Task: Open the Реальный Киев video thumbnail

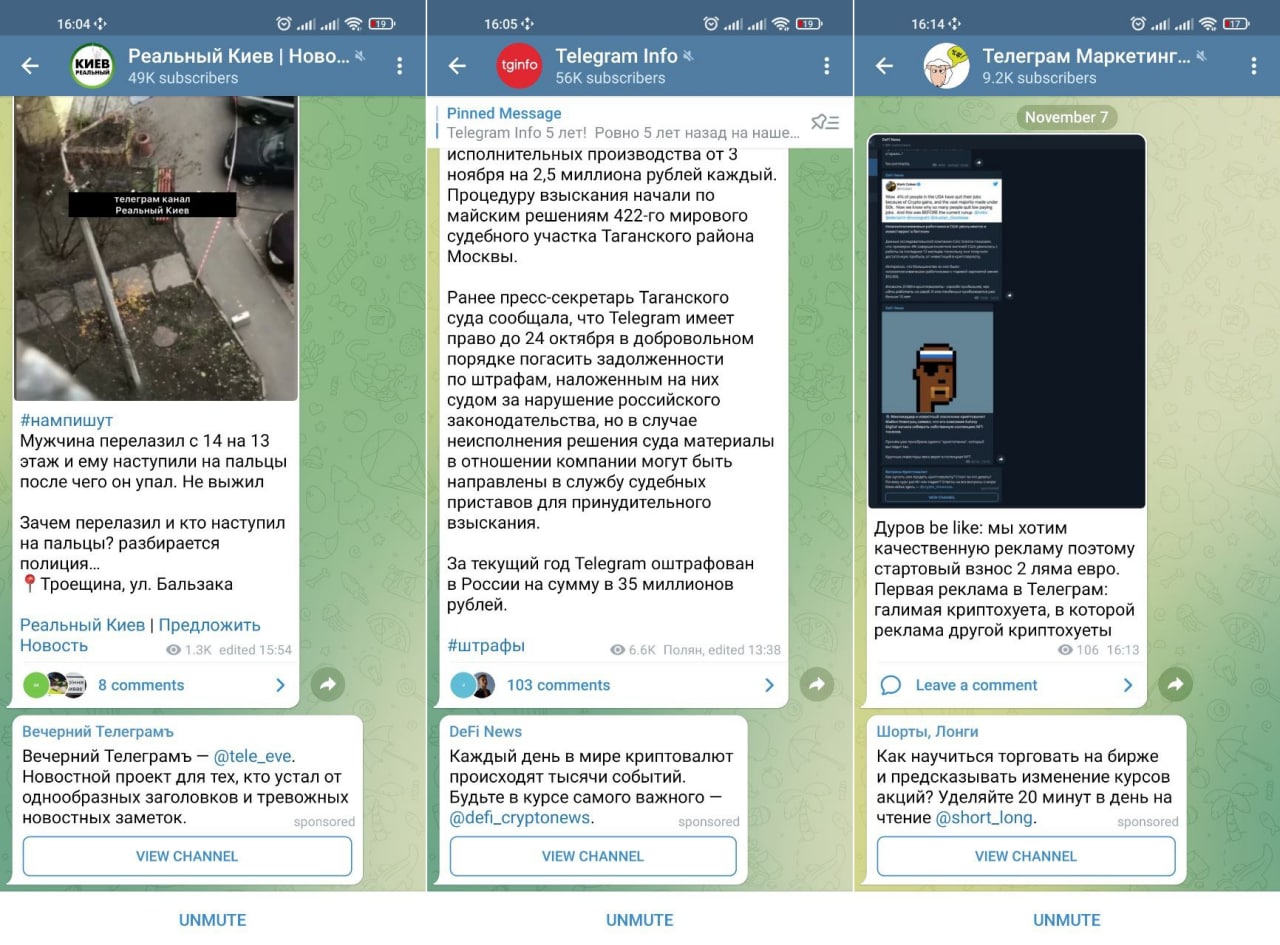Action: 156,248
